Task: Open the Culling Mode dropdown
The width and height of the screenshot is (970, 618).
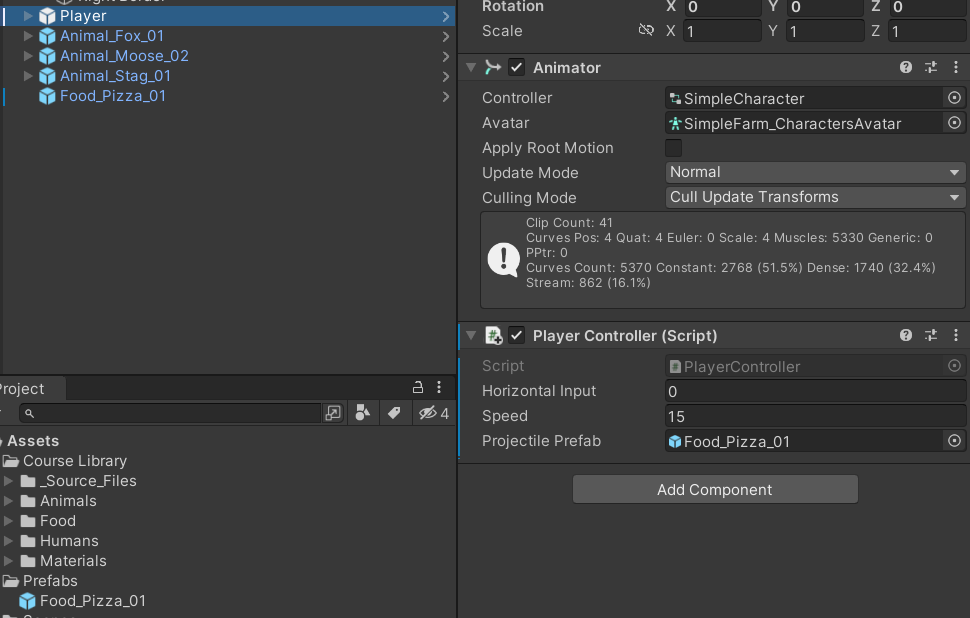Action: (815, 197)
